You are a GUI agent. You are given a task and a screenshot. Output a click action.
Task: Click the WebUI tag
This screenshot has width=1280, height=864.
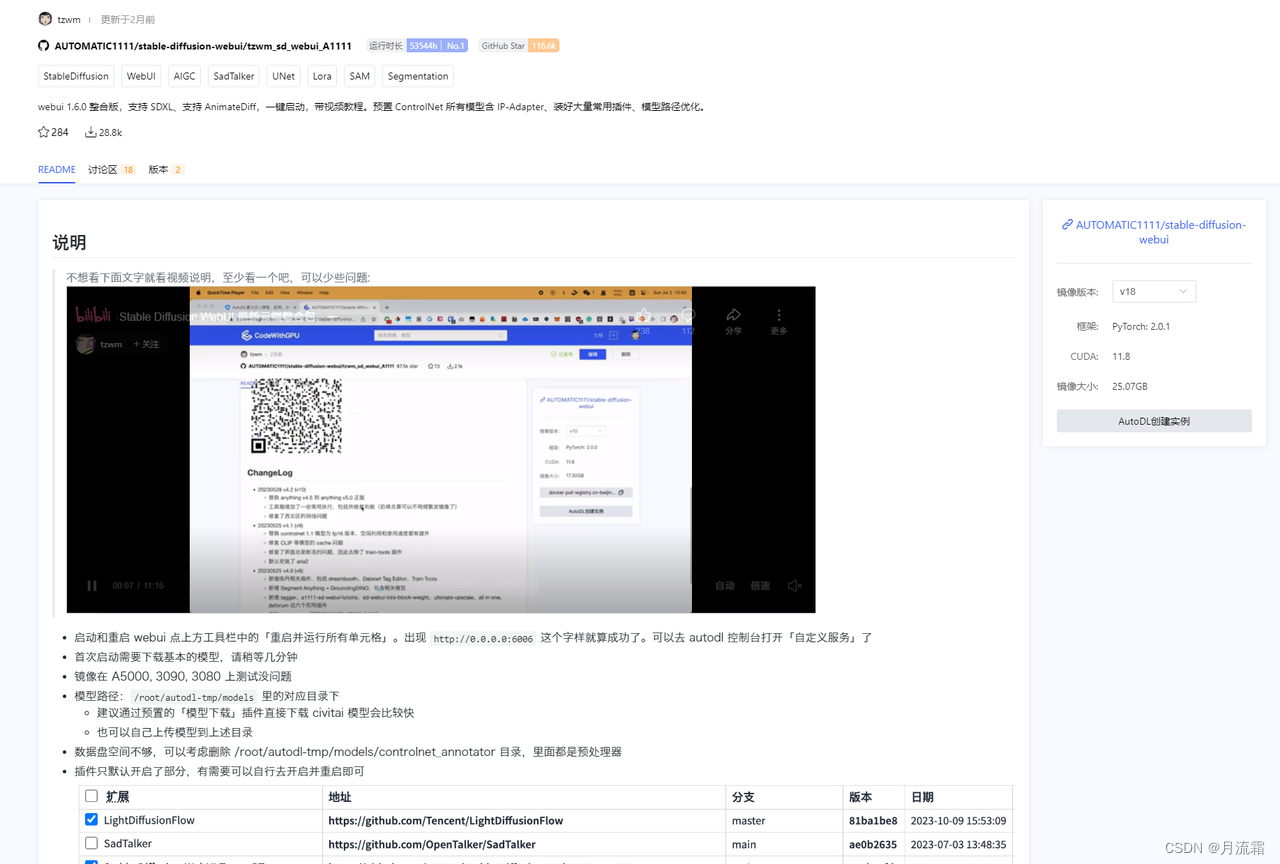[141, 76]
